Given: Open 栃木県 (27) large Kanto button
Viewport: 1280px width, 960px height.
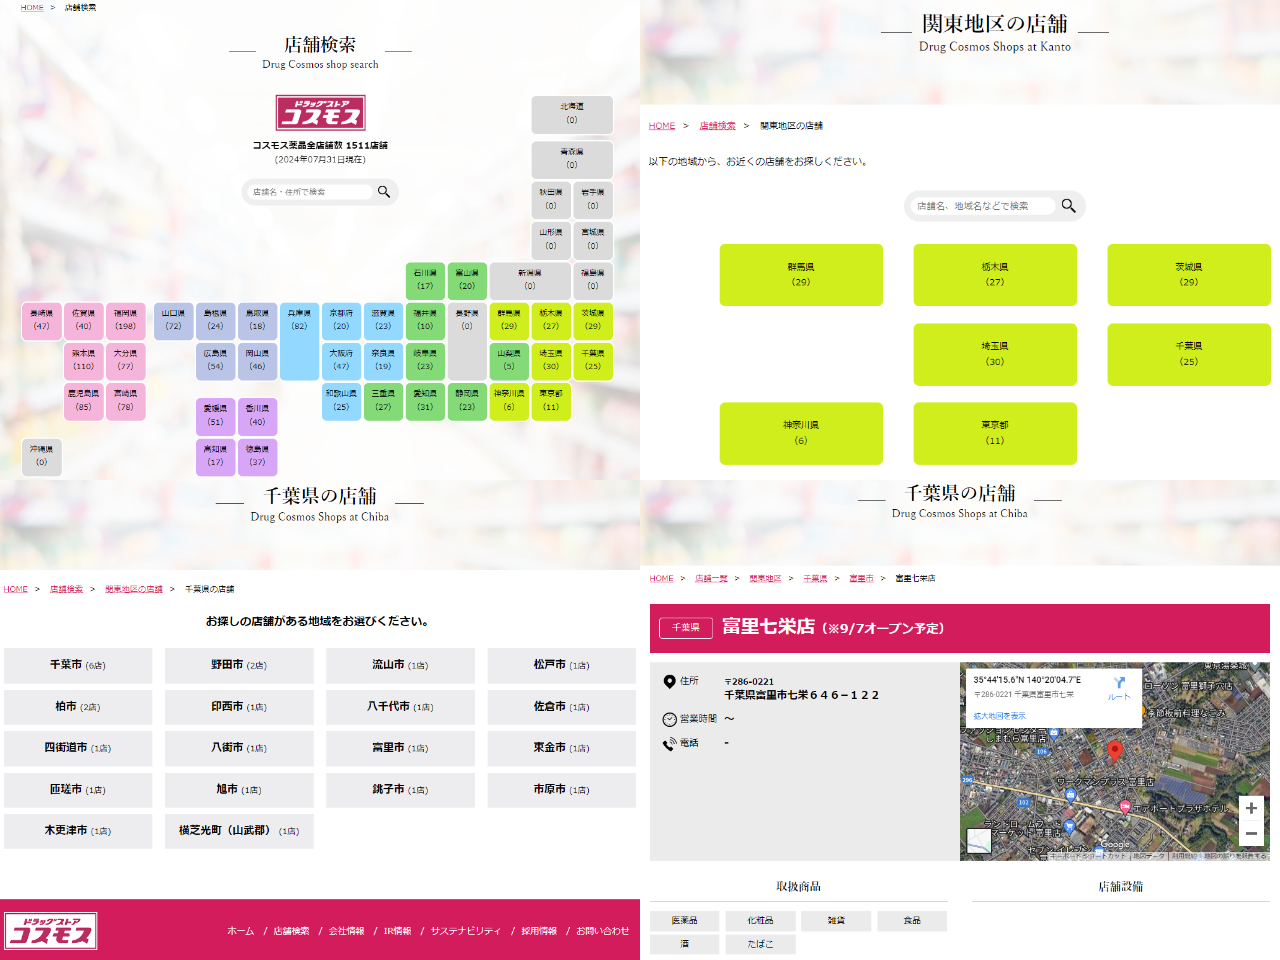Looking at the screenshot, I should click(995, 275).
